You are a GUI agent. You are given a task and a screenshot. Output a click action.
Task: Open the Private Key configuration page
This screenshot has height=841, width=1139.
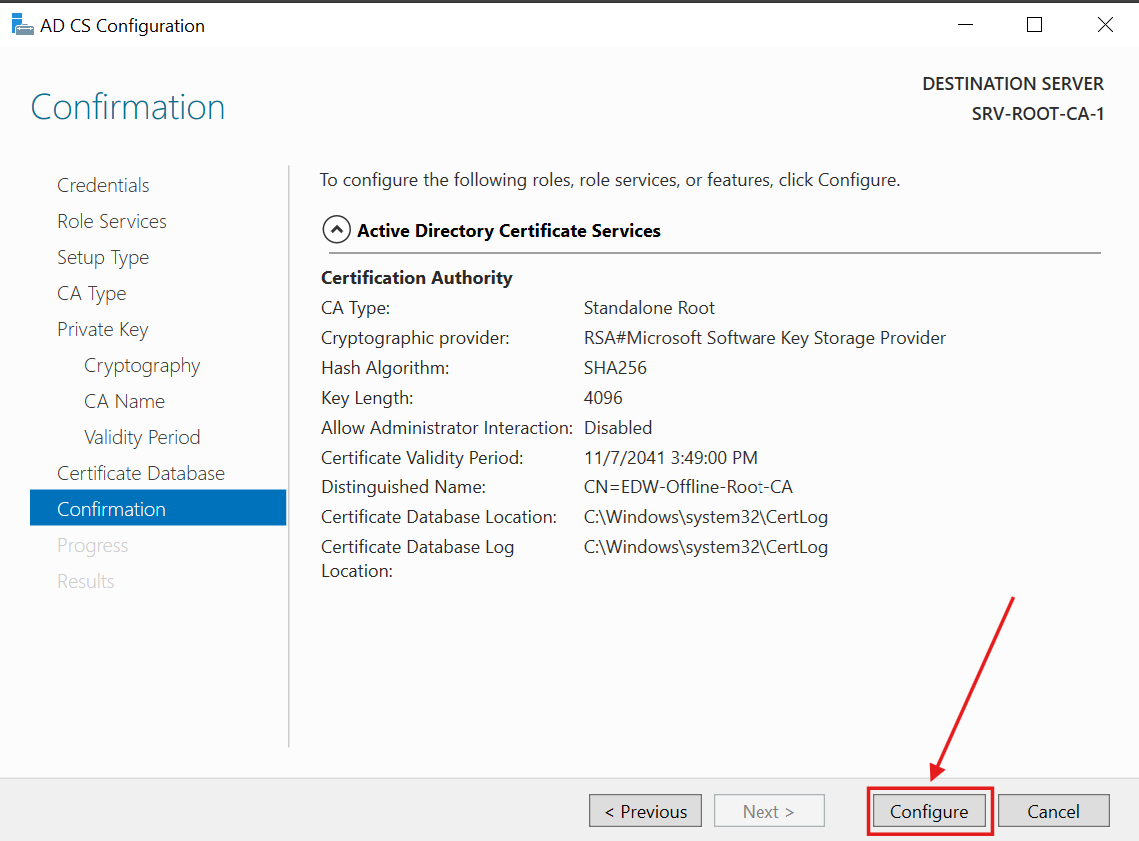point(102,329)
